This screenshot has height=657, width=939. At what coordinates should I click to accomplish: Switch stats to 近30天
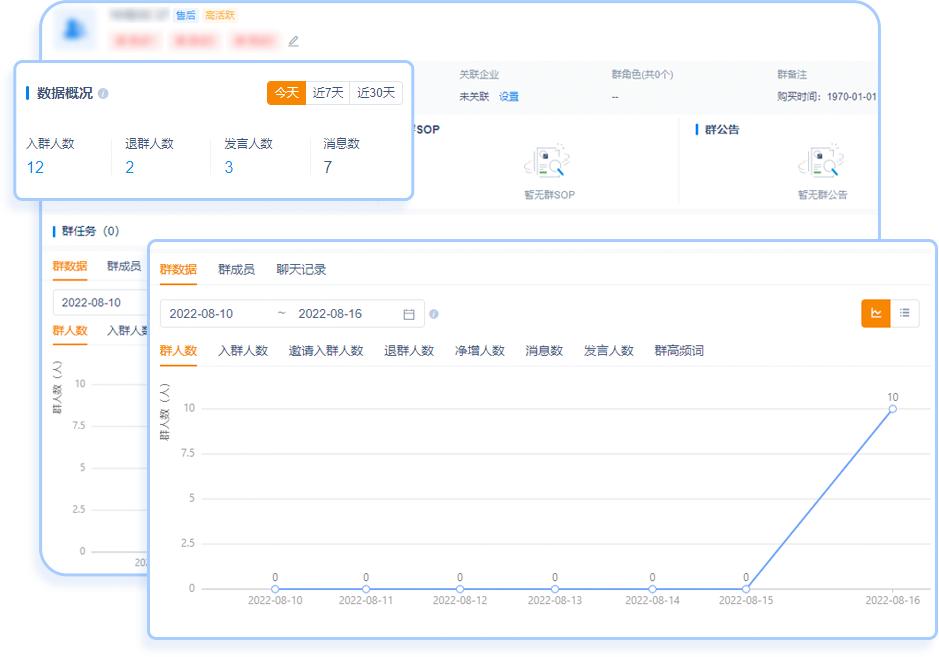376,92
